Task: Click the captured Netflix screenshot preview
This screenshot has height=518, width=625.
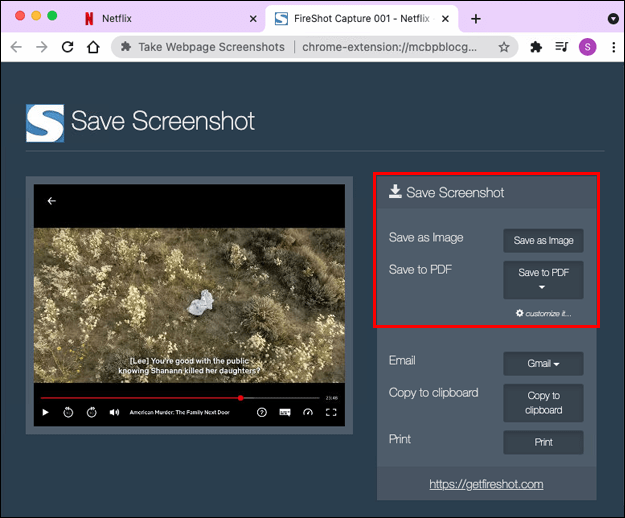Action: coord(189,305)
